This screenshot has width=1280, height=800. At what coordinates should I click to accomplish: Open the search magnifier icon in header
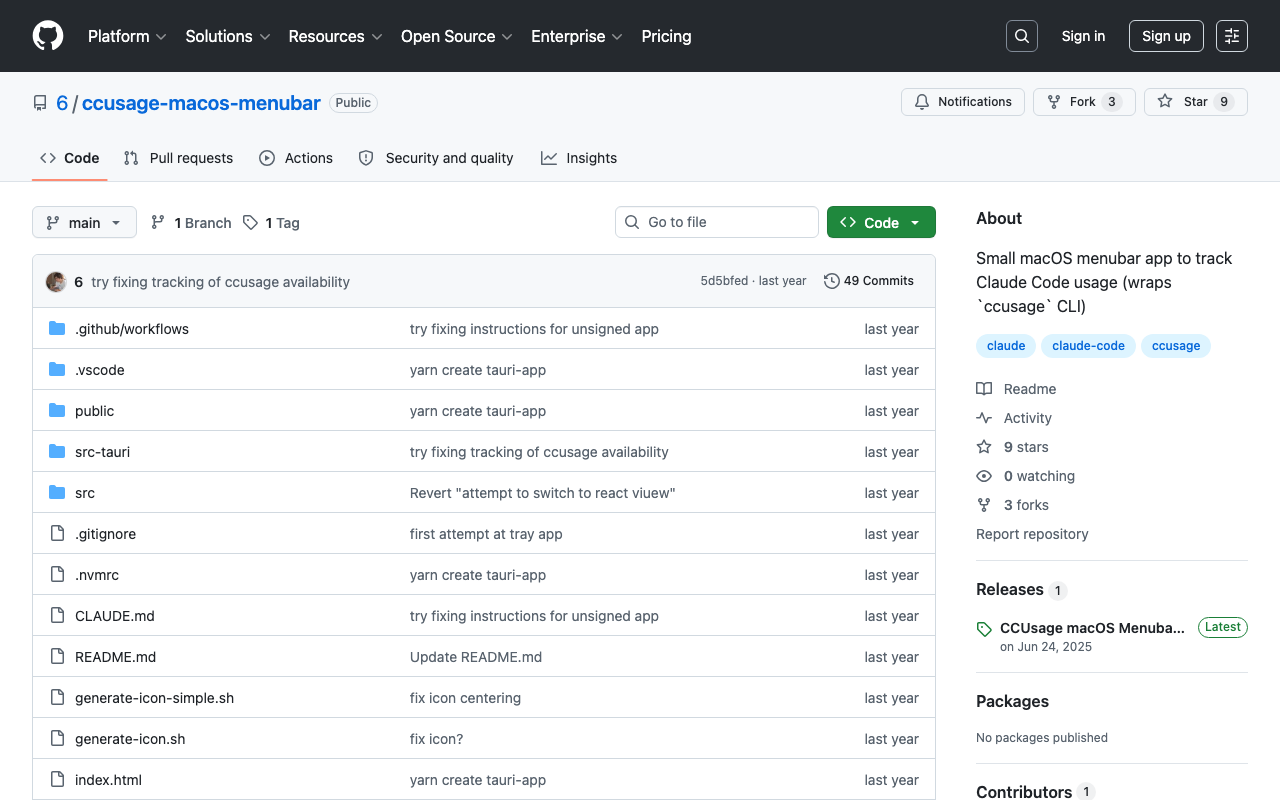point(1022,36)
